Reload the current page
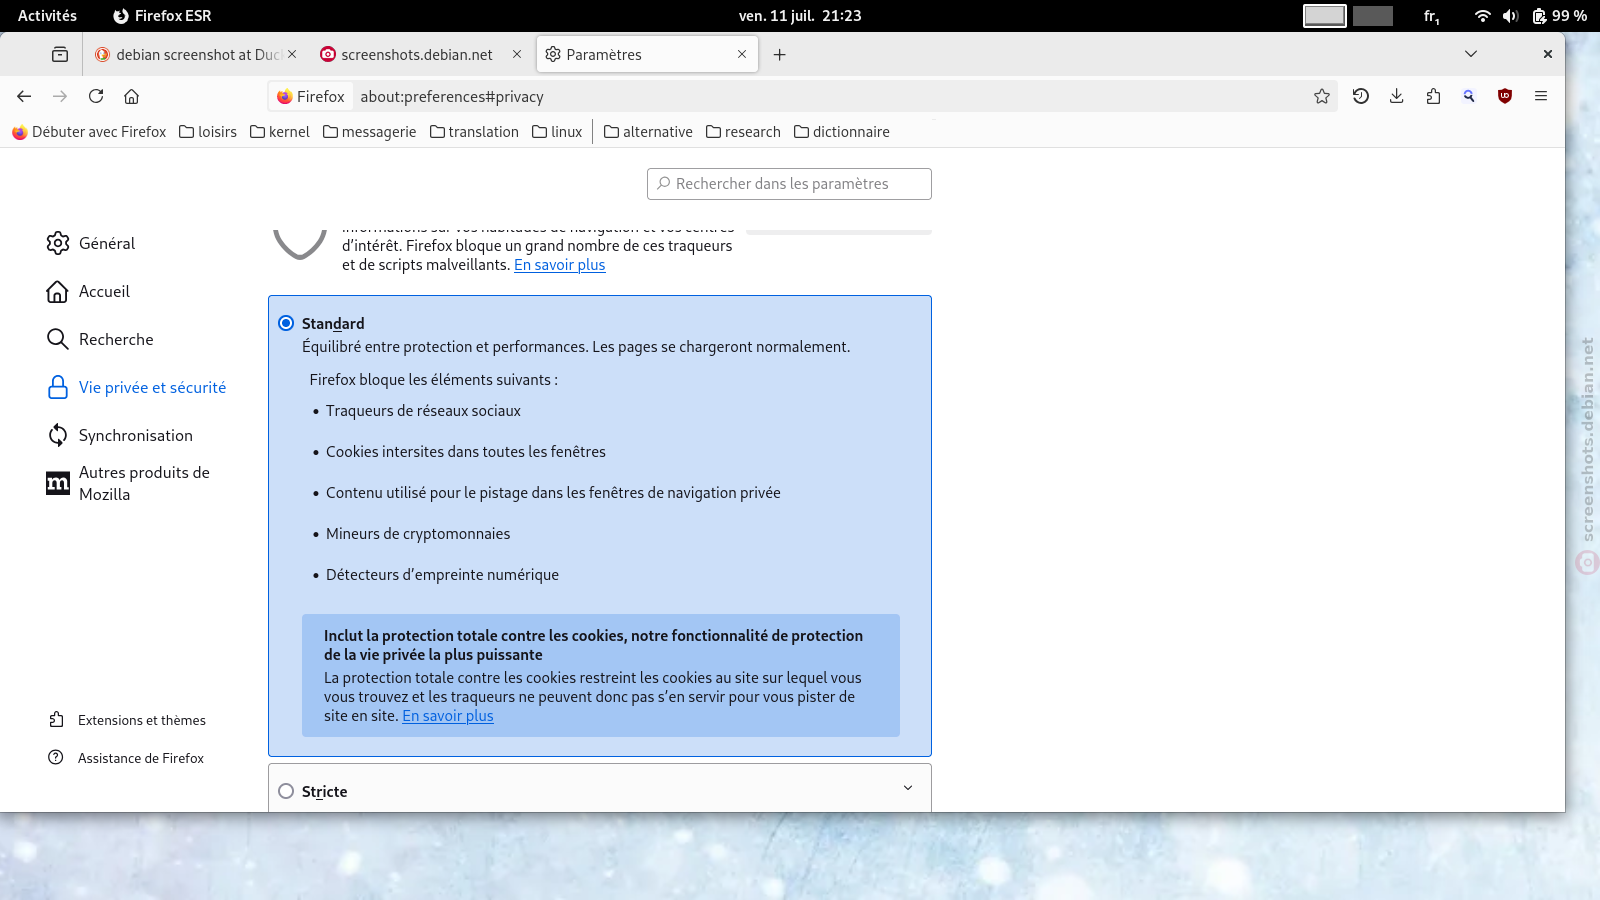Image resolution: width=1600 pixels, height=900 pixels. tap(96, 96)
